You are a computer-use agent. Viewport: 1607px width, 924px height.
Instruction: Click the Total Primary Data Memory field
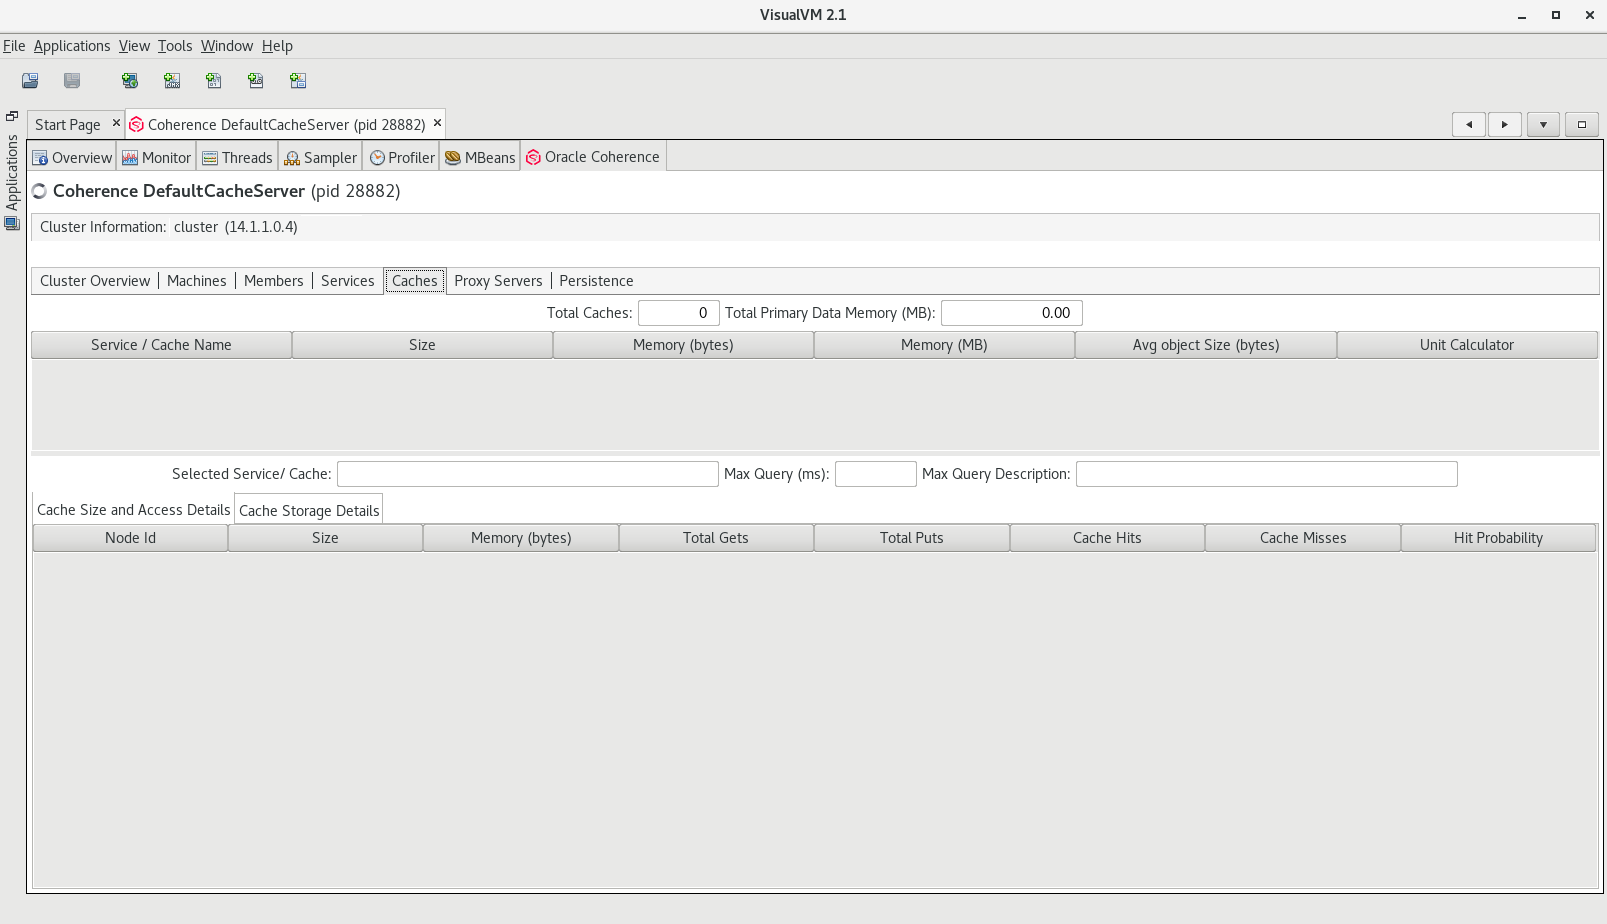pyautogui.click(x=1012, y=313)
